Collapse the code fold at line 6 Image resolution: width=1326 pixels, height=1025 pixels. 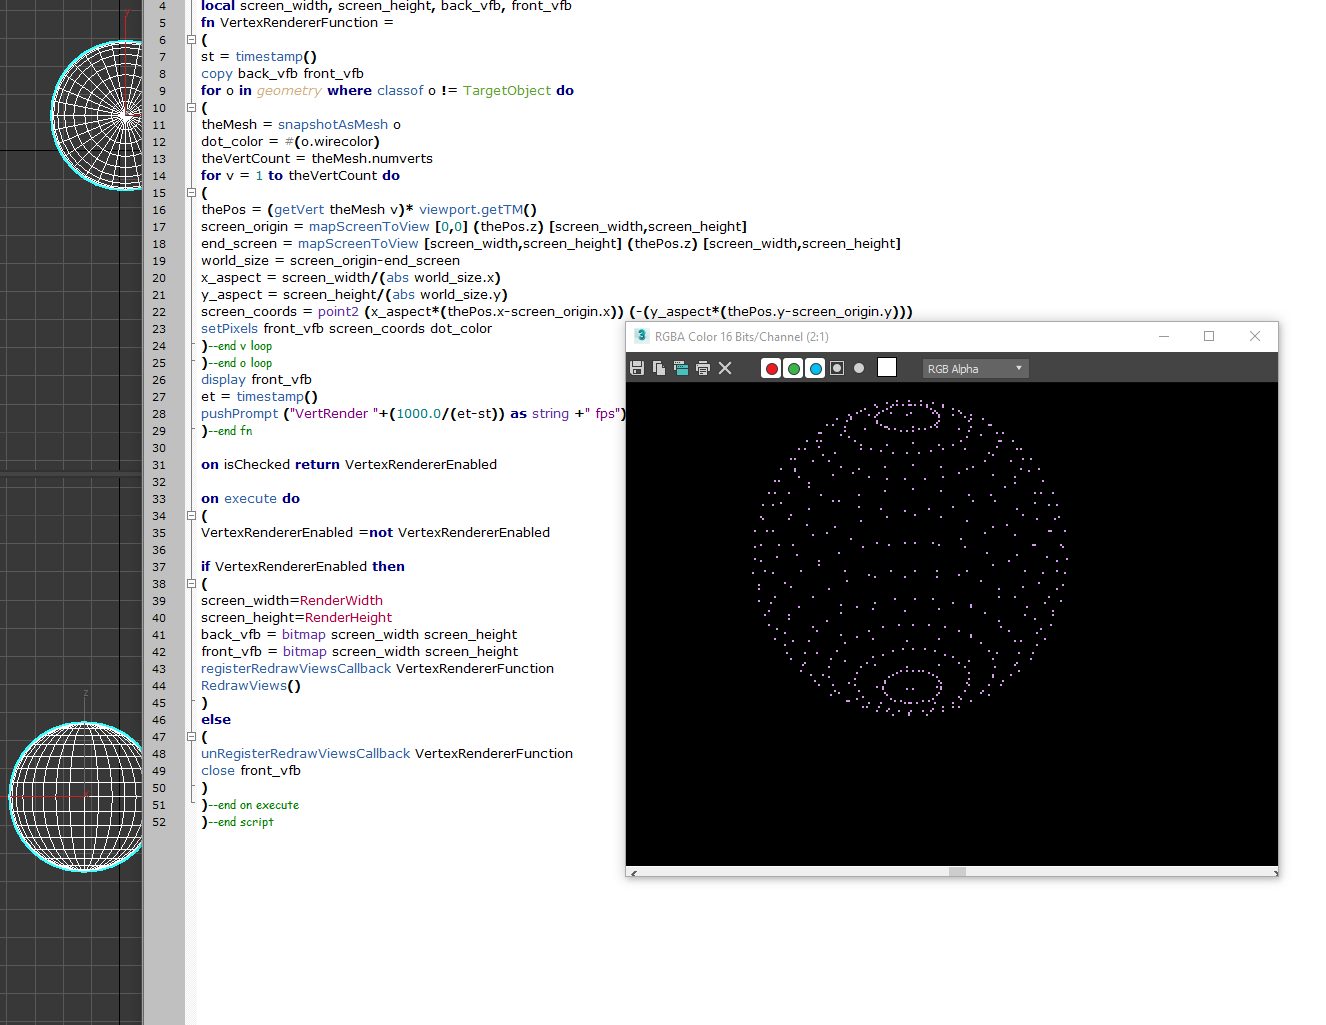click(191, 40)
